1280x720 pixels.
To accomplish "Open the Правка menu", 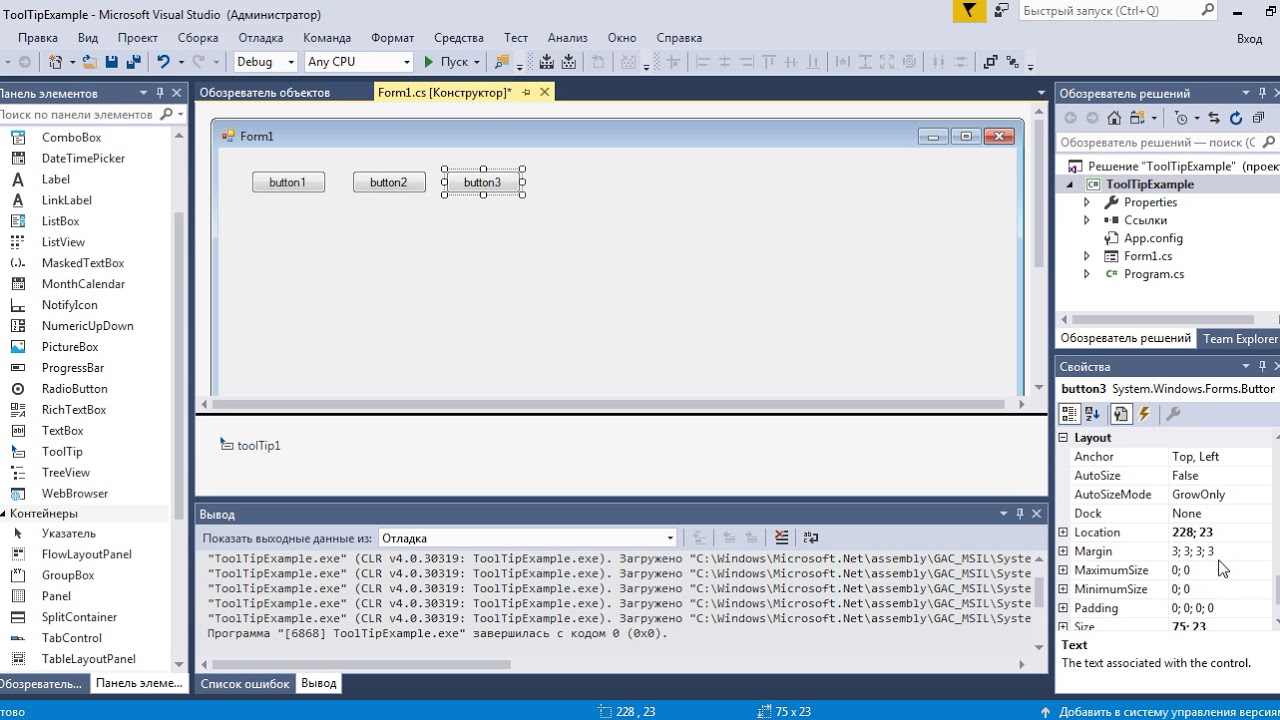I will tap(38, 37).
